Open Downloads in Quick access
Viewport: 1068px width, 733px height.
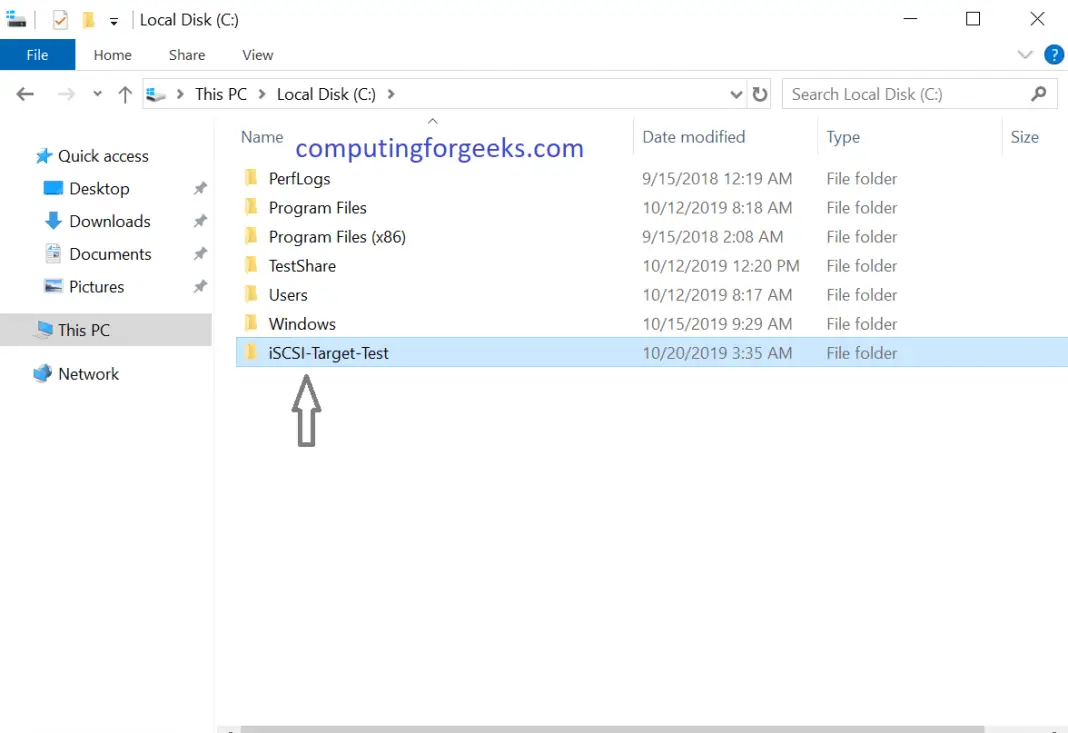[x=109, y=221]
